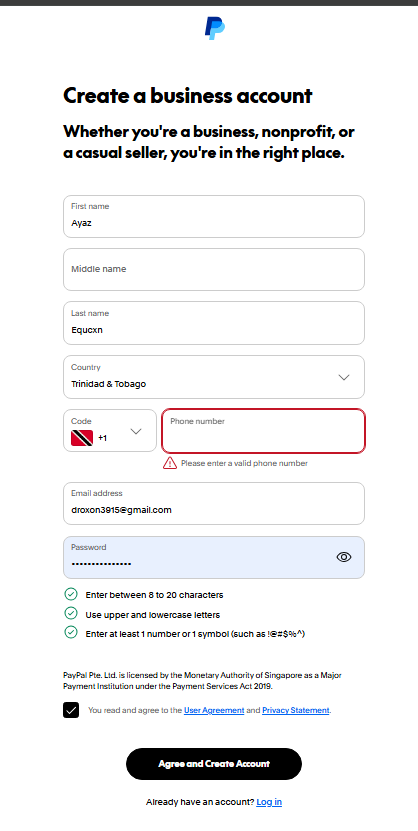
Task: Click the Last name field containing Equcxn
Action: point(214,323)
